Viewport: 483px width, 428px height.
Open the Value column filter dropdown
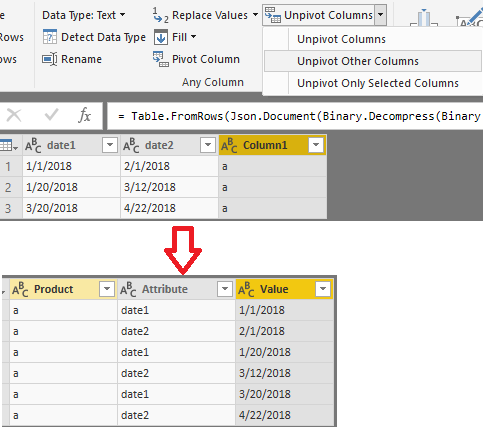[323, 289]
